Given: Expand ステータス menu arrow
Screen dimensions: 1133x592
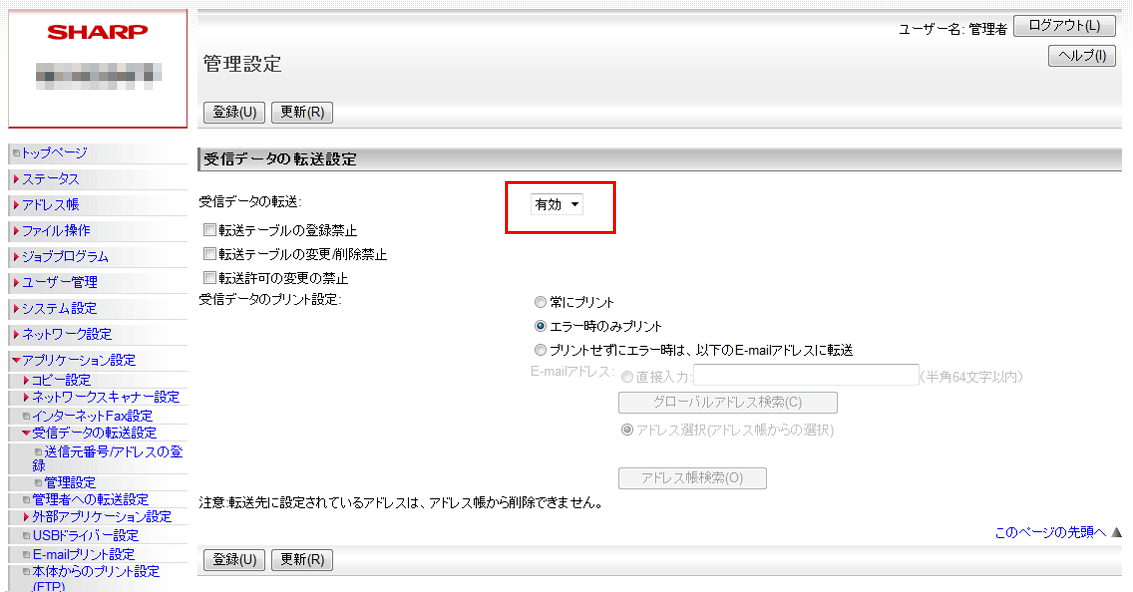Looking at the screenshot, I should point(16,179).
